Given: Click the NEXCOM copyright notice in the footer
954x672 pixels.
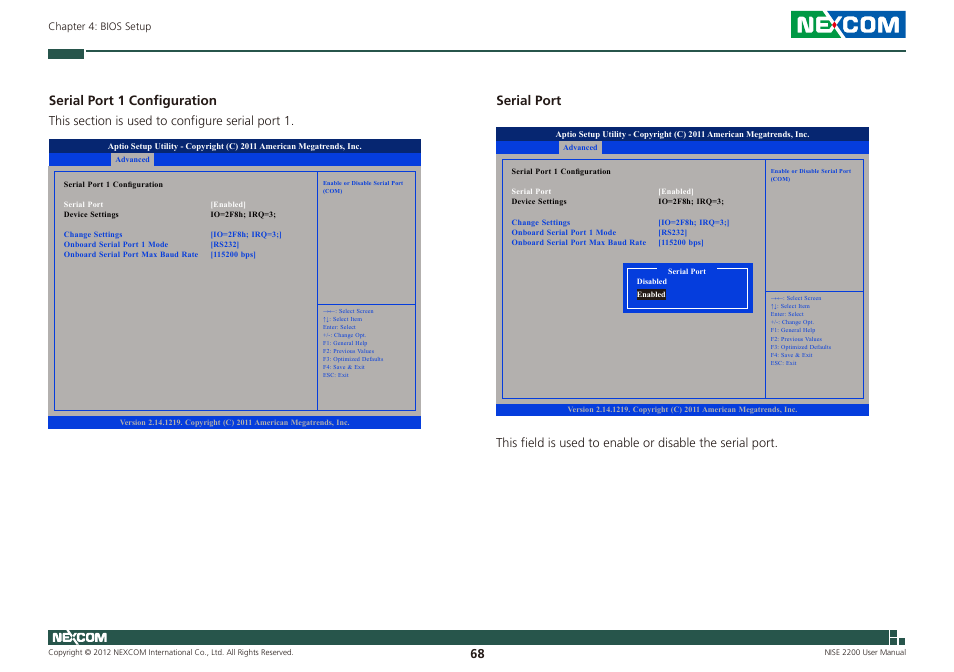Looking at the screenshot, I should point(170,652).
